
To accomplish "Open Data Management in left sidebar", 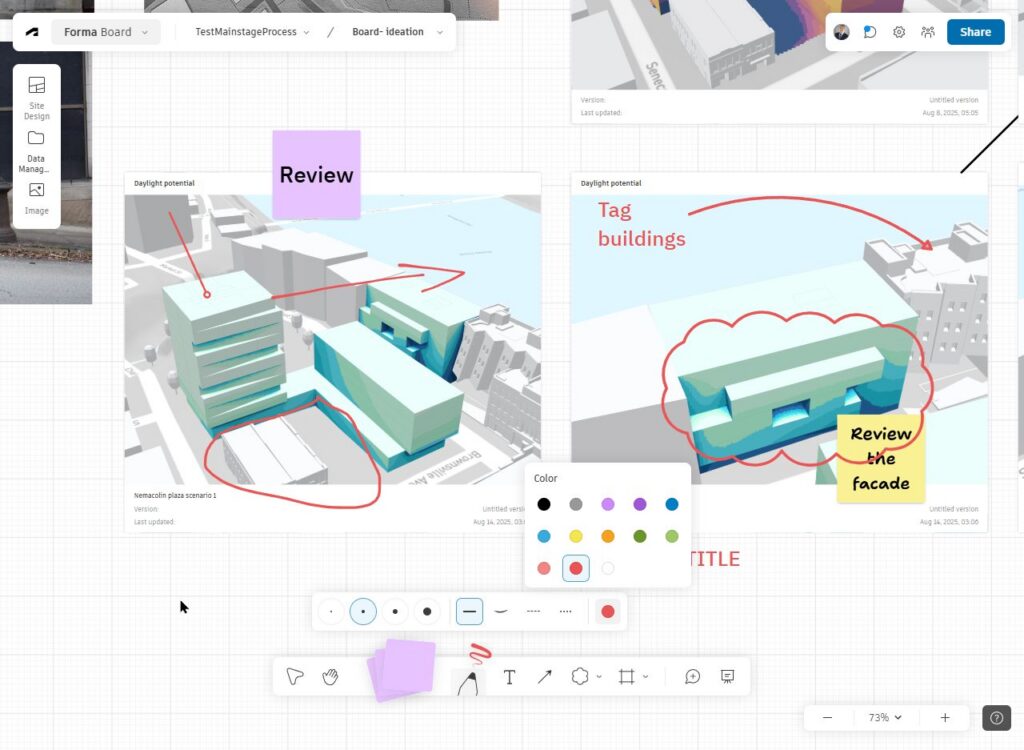I will pyautogui.click(x=37, y=148).
